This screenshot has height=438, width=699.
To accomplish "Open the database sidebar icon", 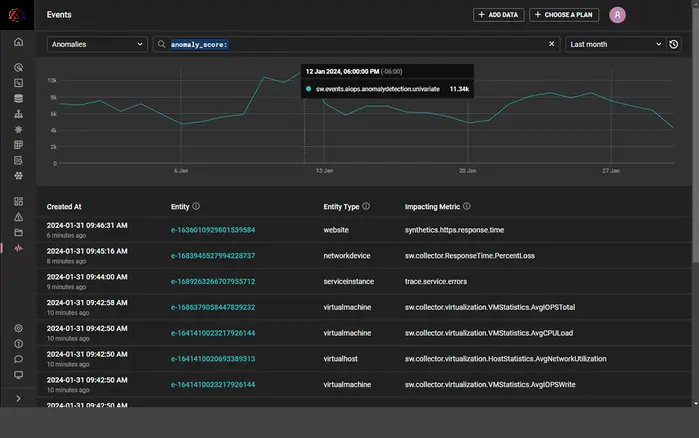I will (18, 98).
